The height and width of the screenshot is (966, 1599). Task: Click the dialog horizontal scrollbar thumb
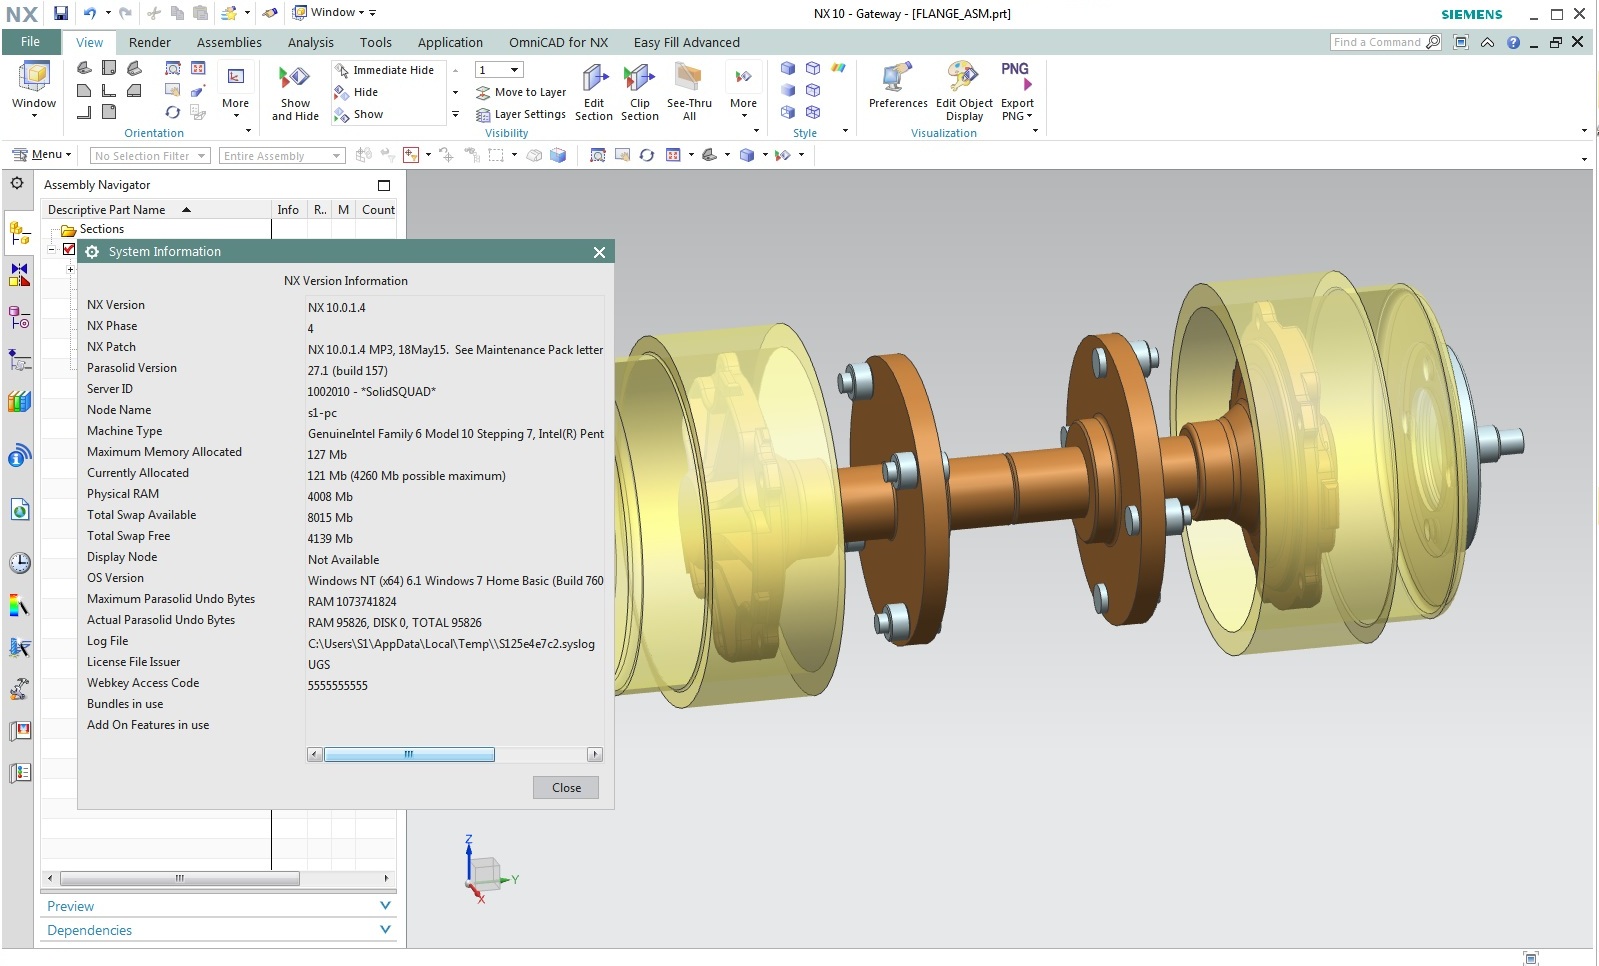click(x=409, y=754)
